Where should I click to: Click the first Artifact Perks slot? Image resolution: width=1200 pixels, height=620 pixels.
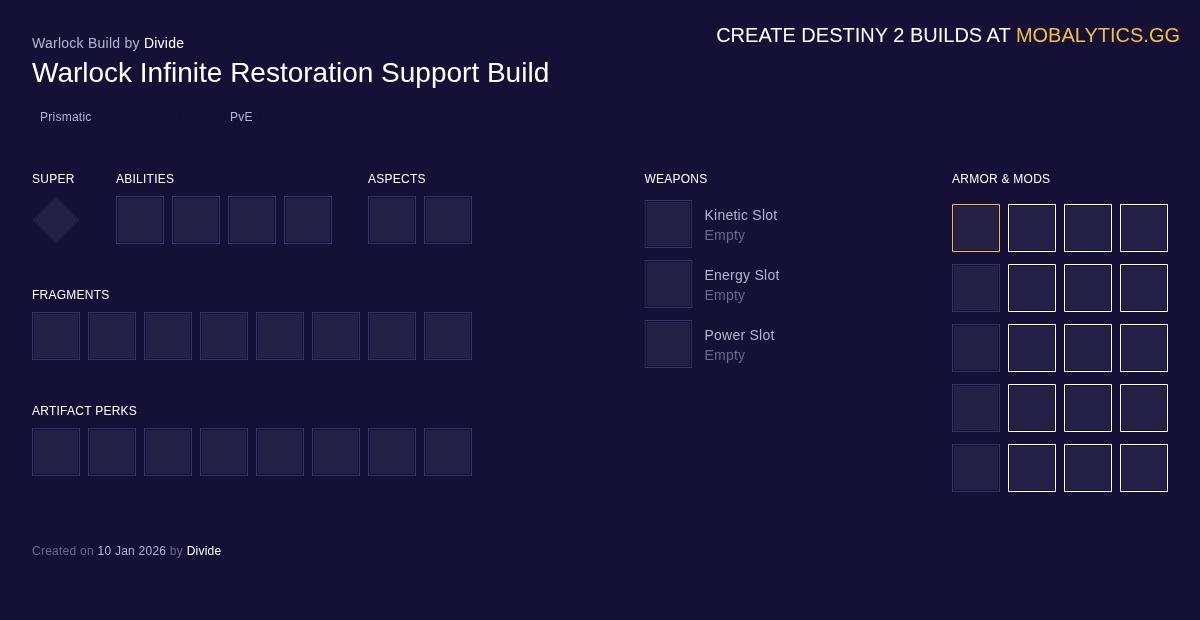(x=56, y=452)
